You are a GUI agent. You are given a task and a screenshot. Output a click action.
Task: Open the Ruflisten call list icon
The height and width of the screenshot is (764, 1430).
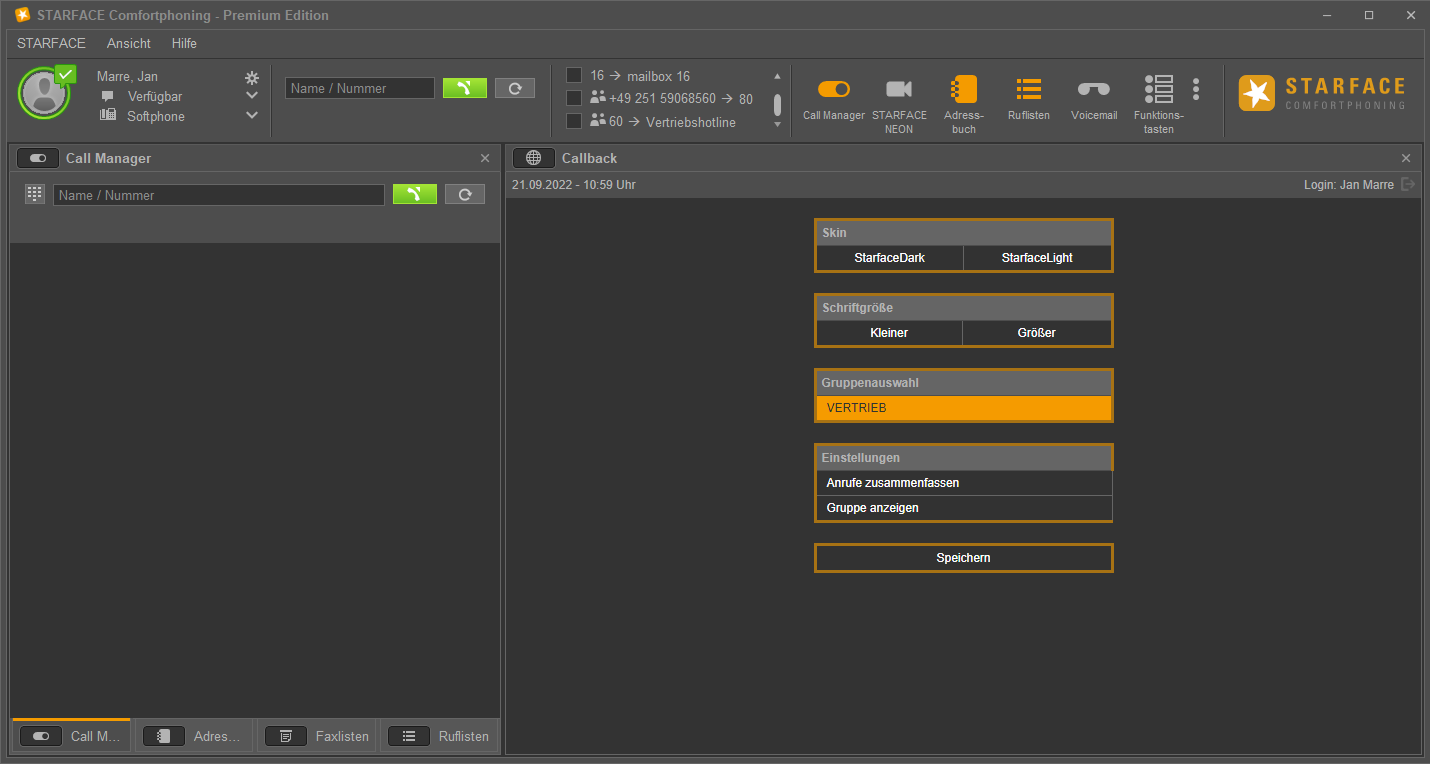pyautogui.click(x=1028, y=90)
